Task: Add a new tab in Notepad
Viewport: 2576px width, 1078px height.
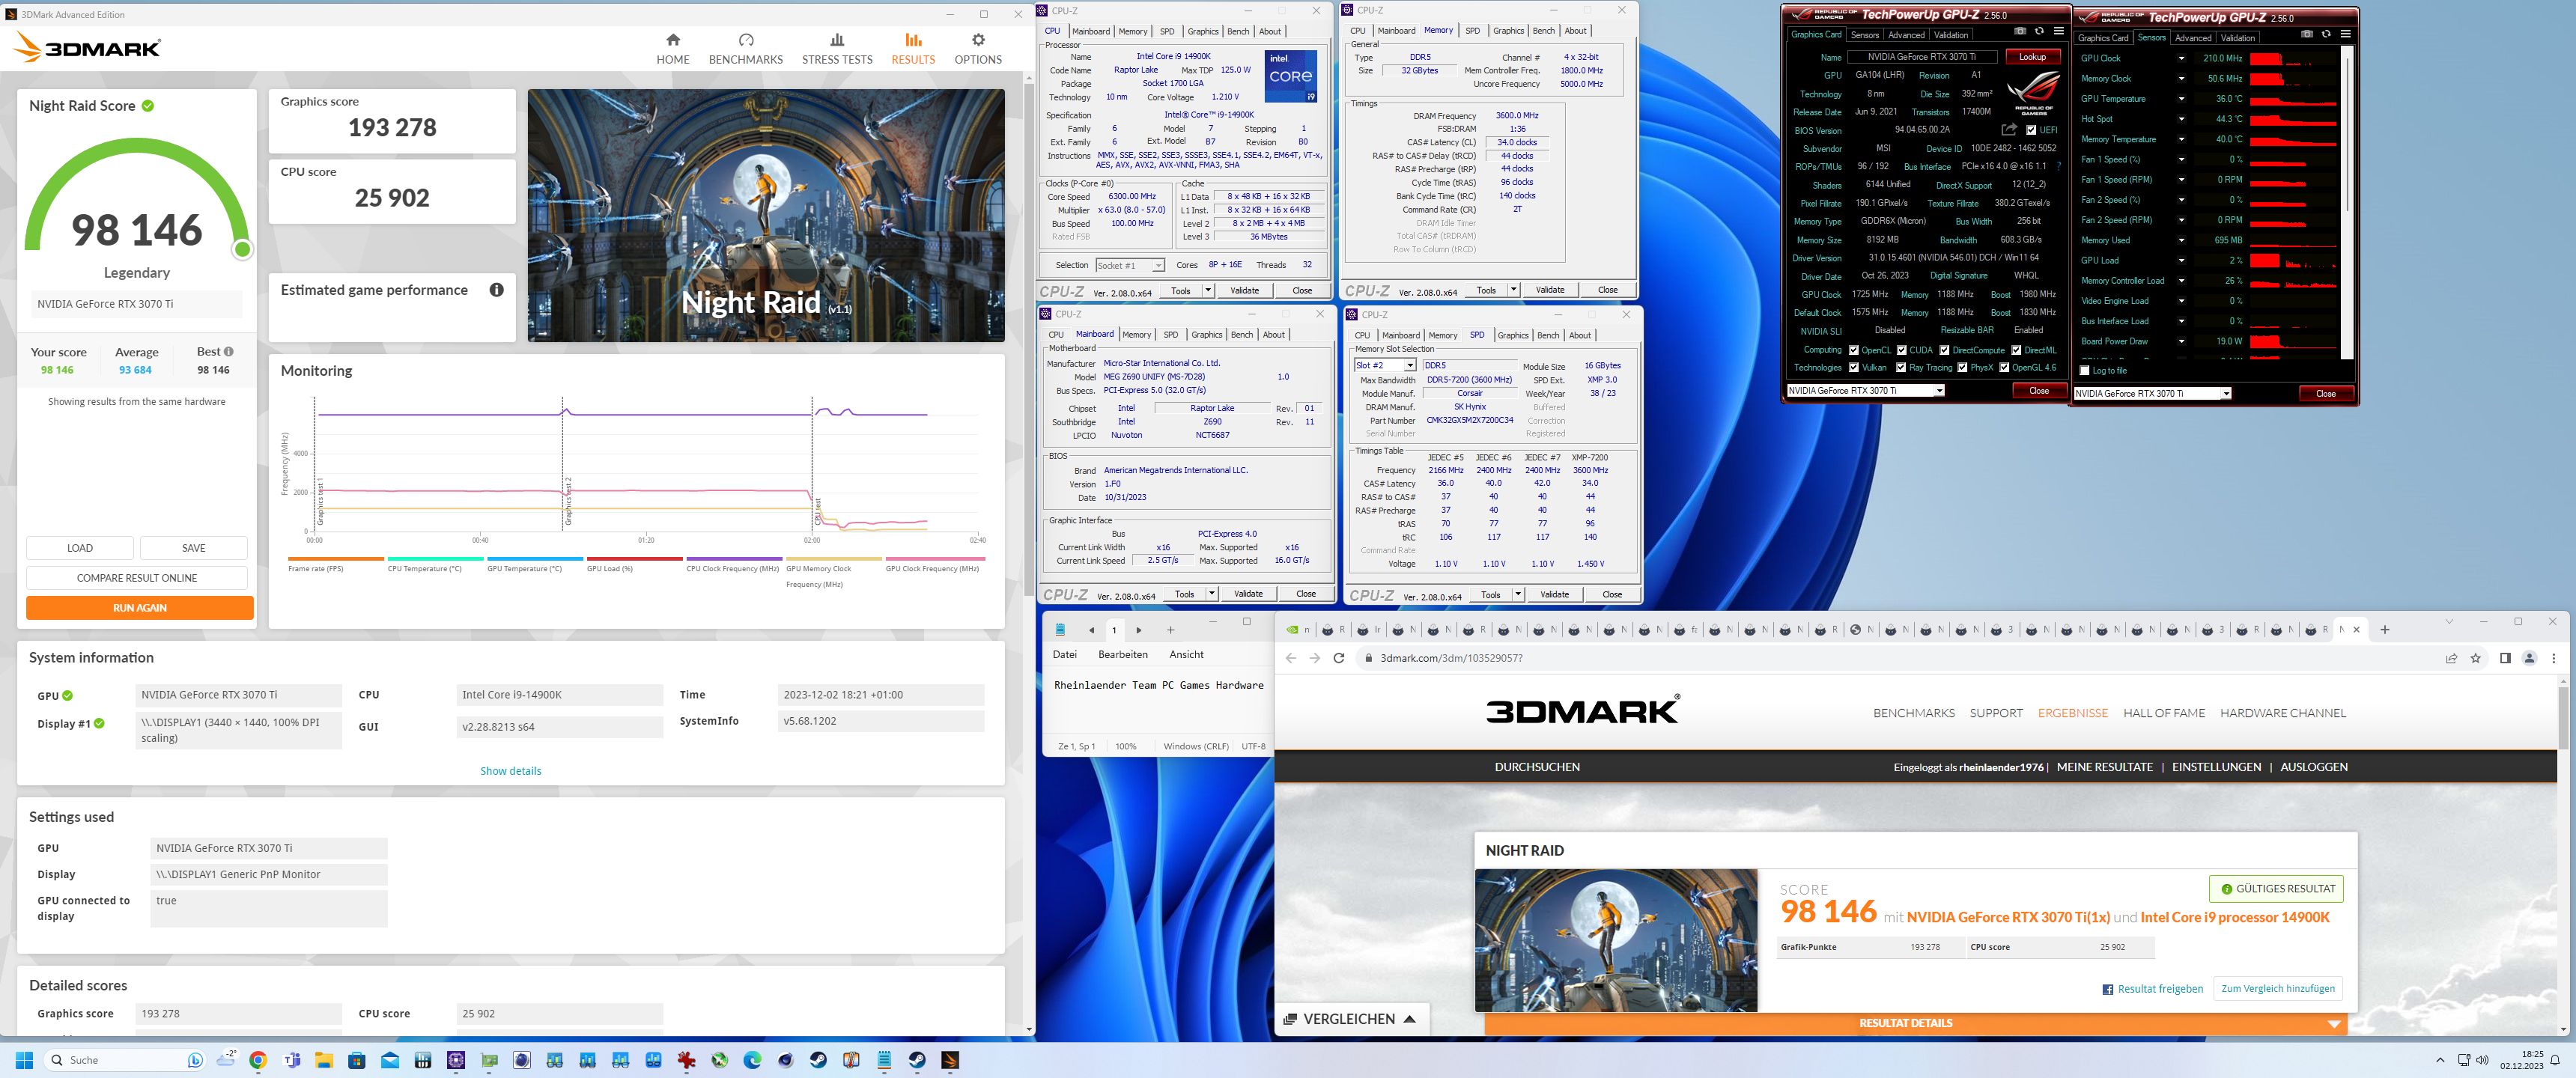Action: tap(1170, 630)
